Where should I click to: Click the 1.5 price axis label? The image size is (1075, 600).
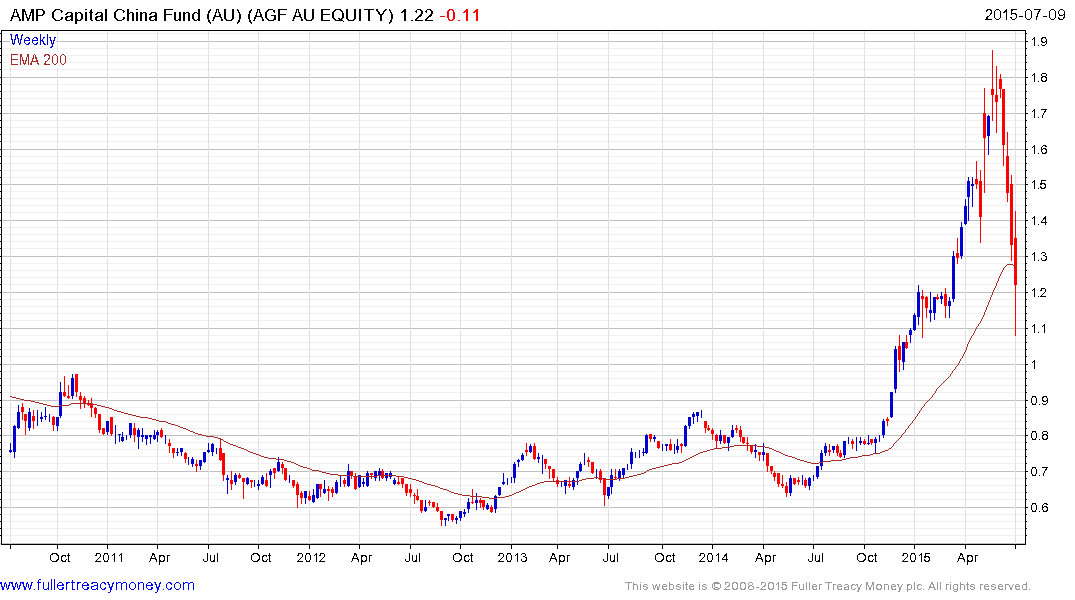coord(1039,185)
